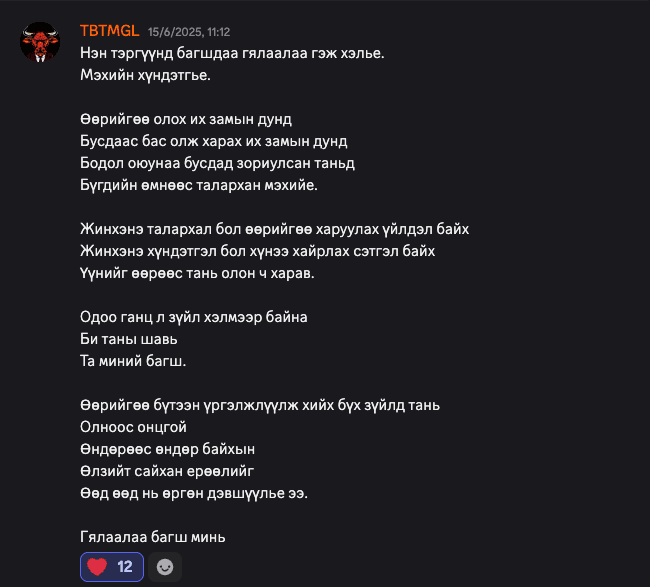The height and width of the screenshot is (587, 650).
Task: Click the text "Мэхийн хүндэтгье."
Action: coord(146,75)
